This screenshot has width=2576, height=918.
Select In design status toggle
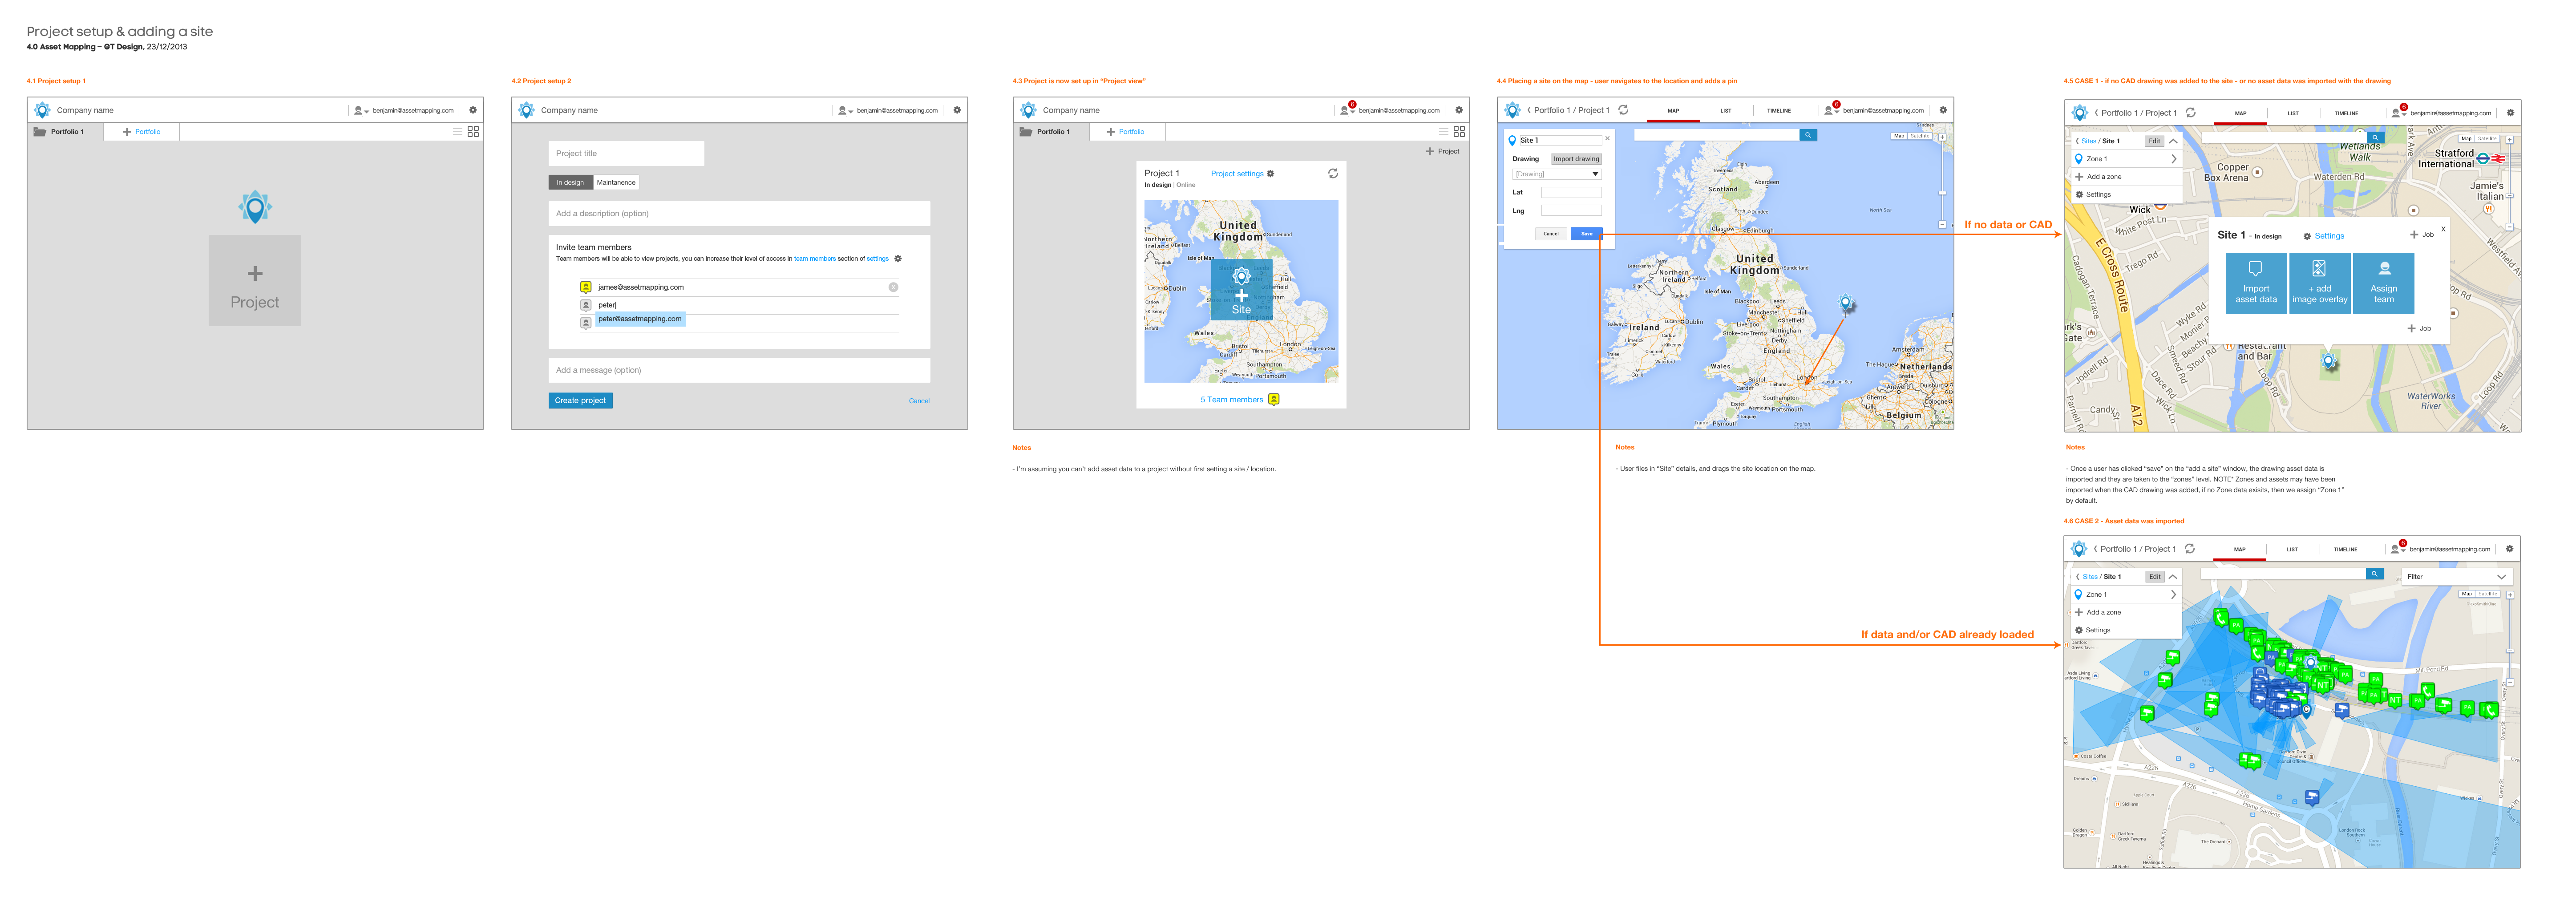tap(570, 182)
